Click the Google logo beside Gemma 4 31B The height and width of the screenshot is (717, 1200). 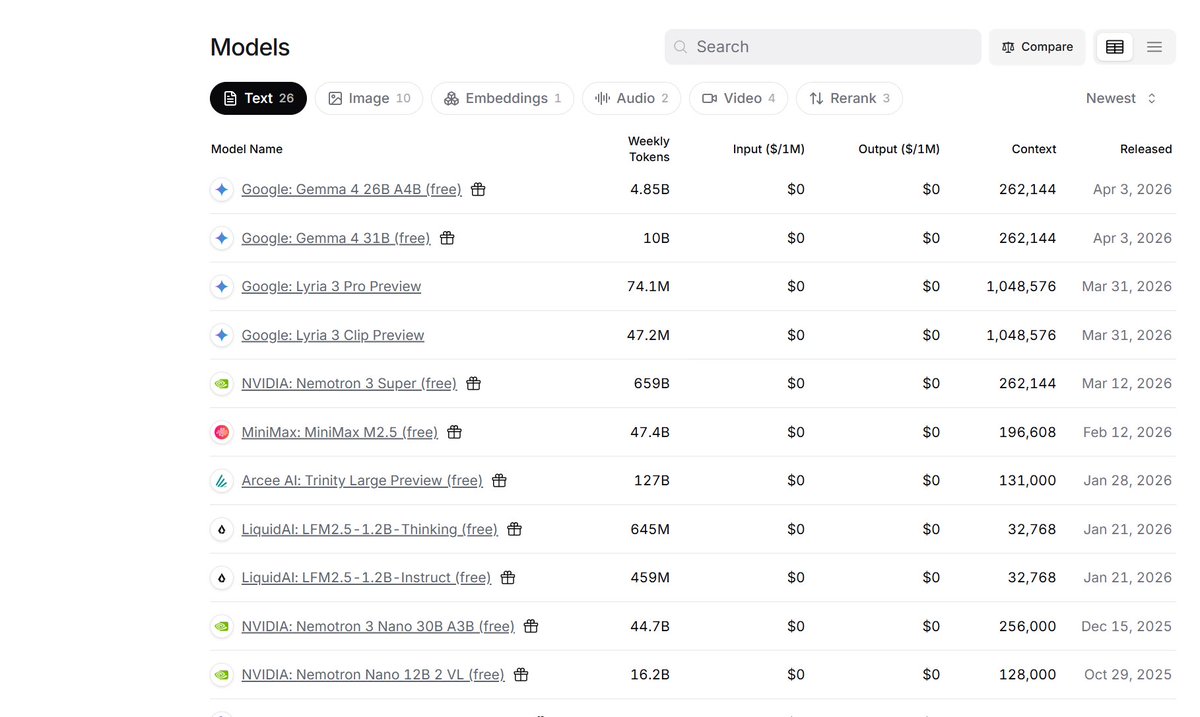tap(222, 238)
